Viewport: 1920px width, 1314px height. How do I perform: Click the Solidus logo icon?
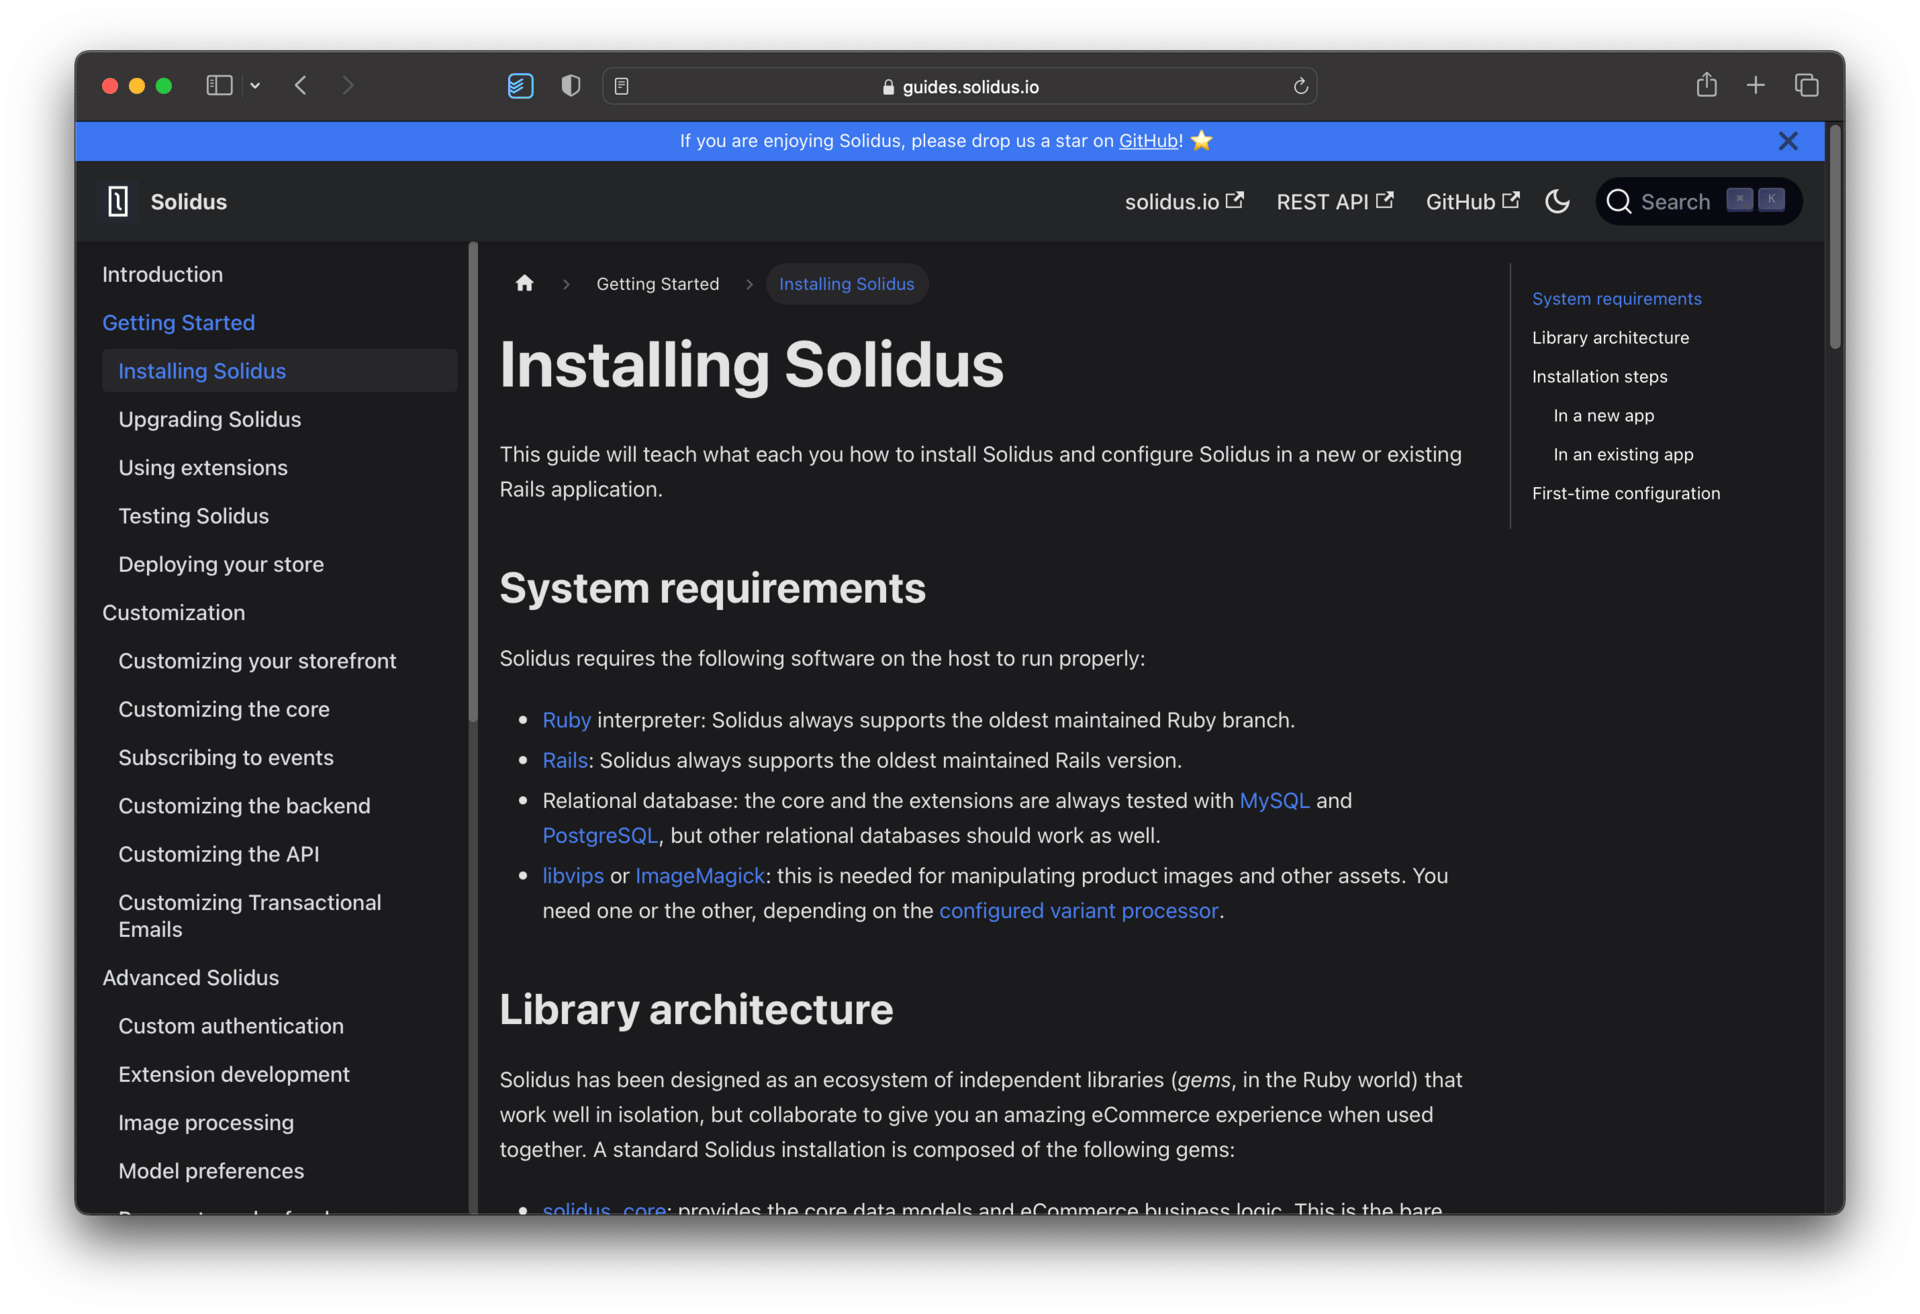tap(118, 202)
